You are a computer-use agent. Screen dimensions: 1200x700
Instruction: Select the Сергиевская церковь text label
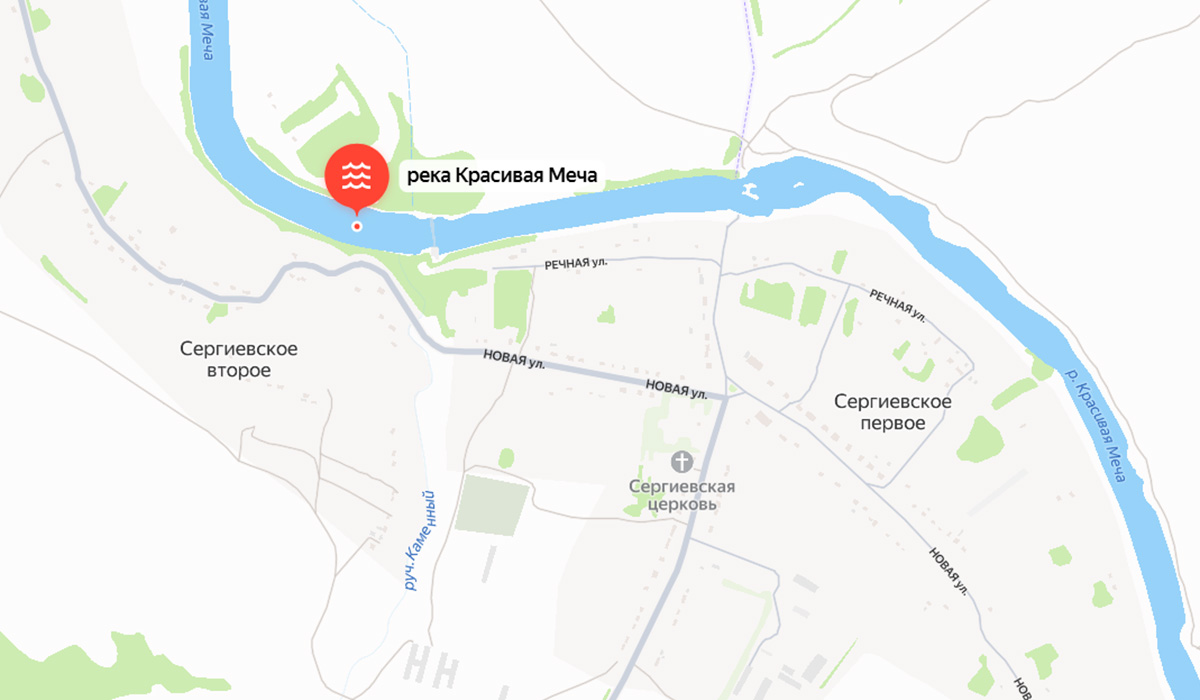(x=682, y=496)
